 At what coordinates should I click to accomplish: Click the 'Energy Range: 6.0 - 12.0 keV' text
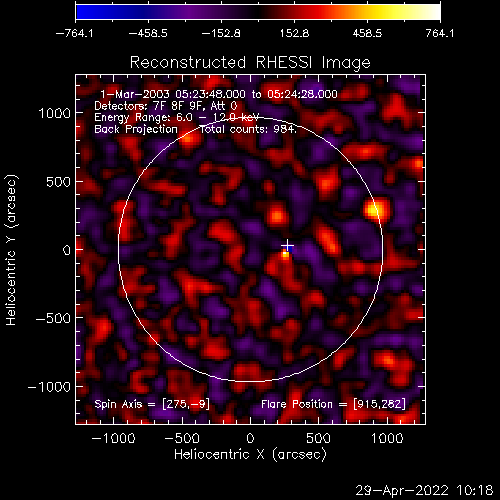click(177, 117)
